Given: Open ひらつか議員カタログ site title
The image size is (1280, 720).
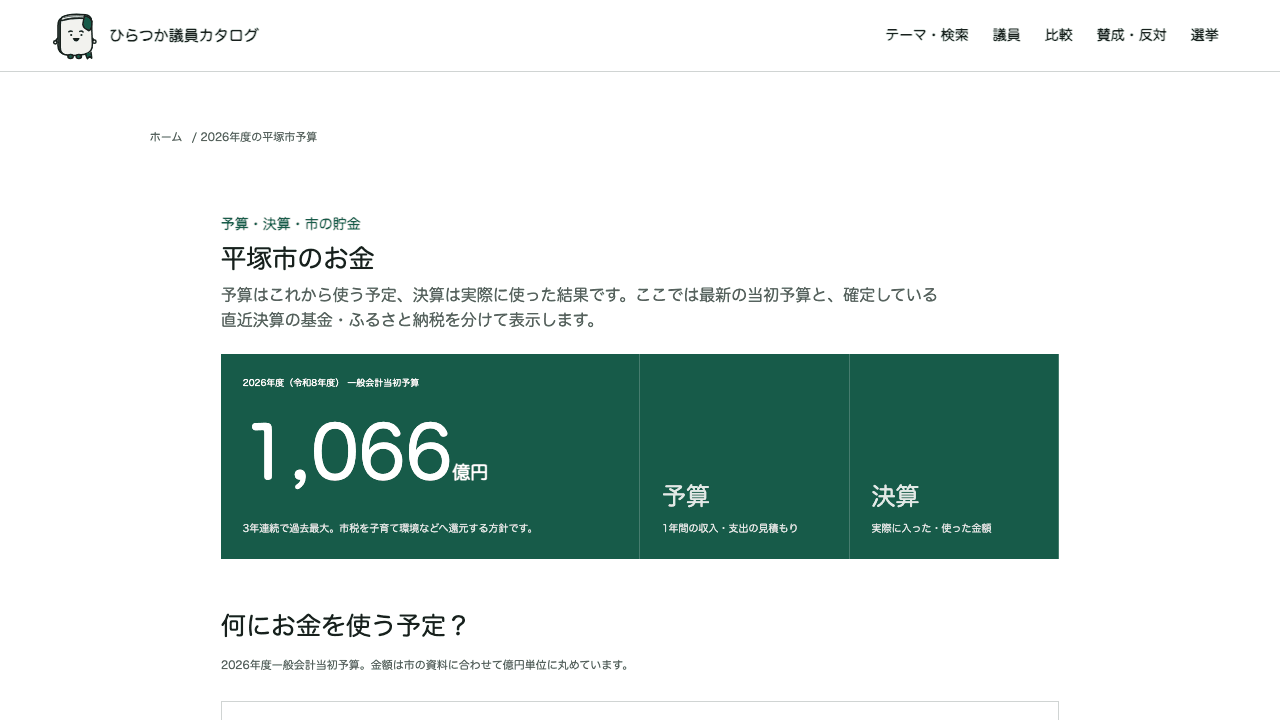Looking at the screenshot, I should (x=184, y=36).
